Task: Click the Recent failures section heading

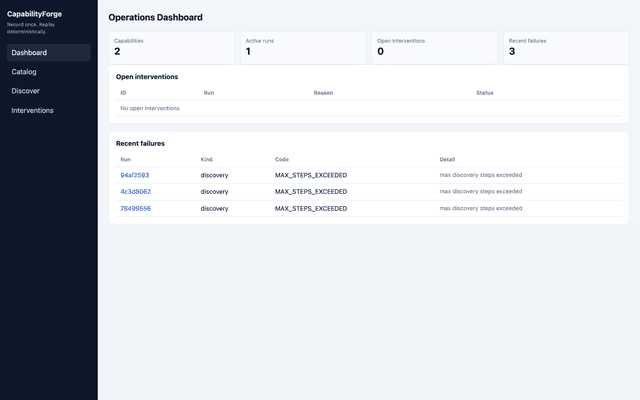Action: pos(140,144)
